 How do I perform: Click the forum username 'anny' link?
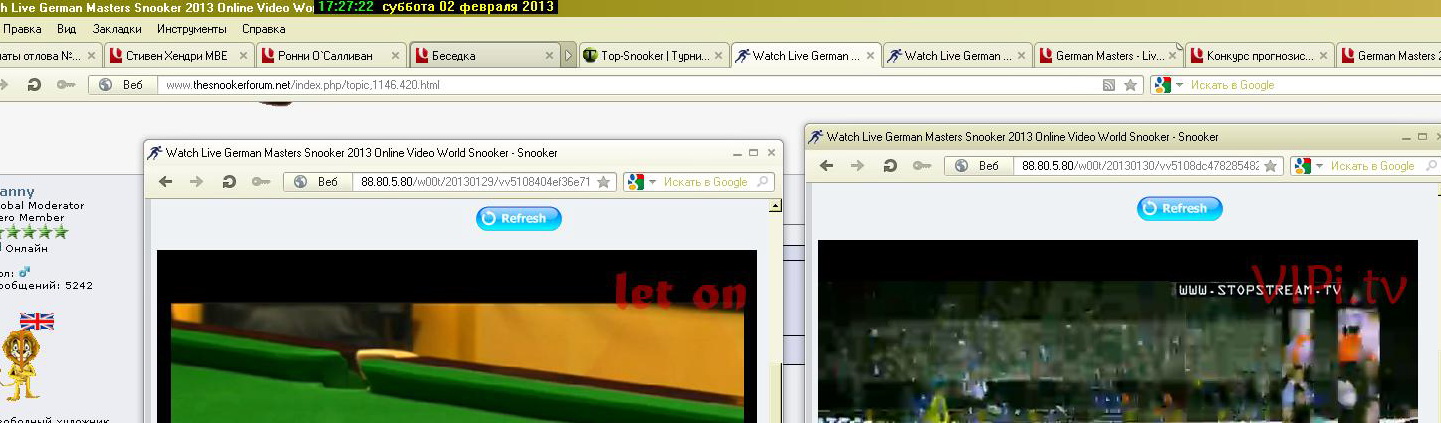pos(18,191)
